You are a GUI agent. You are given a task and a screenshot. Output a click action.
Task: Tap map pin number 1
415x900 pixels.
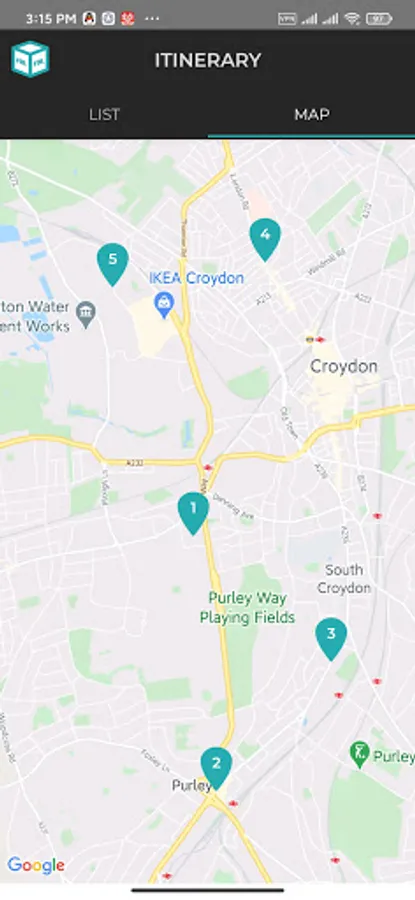(193, 513)
